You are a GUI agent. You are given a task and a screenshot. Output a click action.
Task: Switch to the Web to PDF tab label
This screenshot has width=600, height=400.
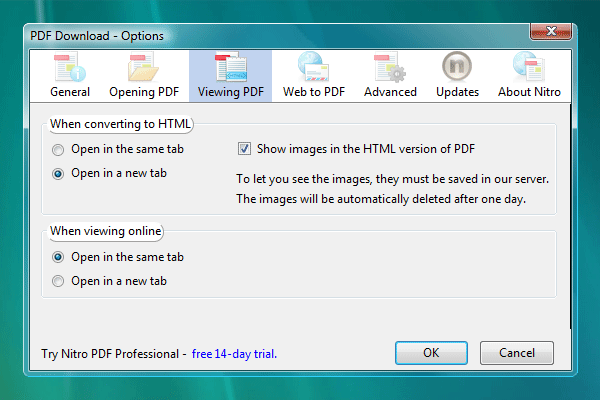pos(314,92)
